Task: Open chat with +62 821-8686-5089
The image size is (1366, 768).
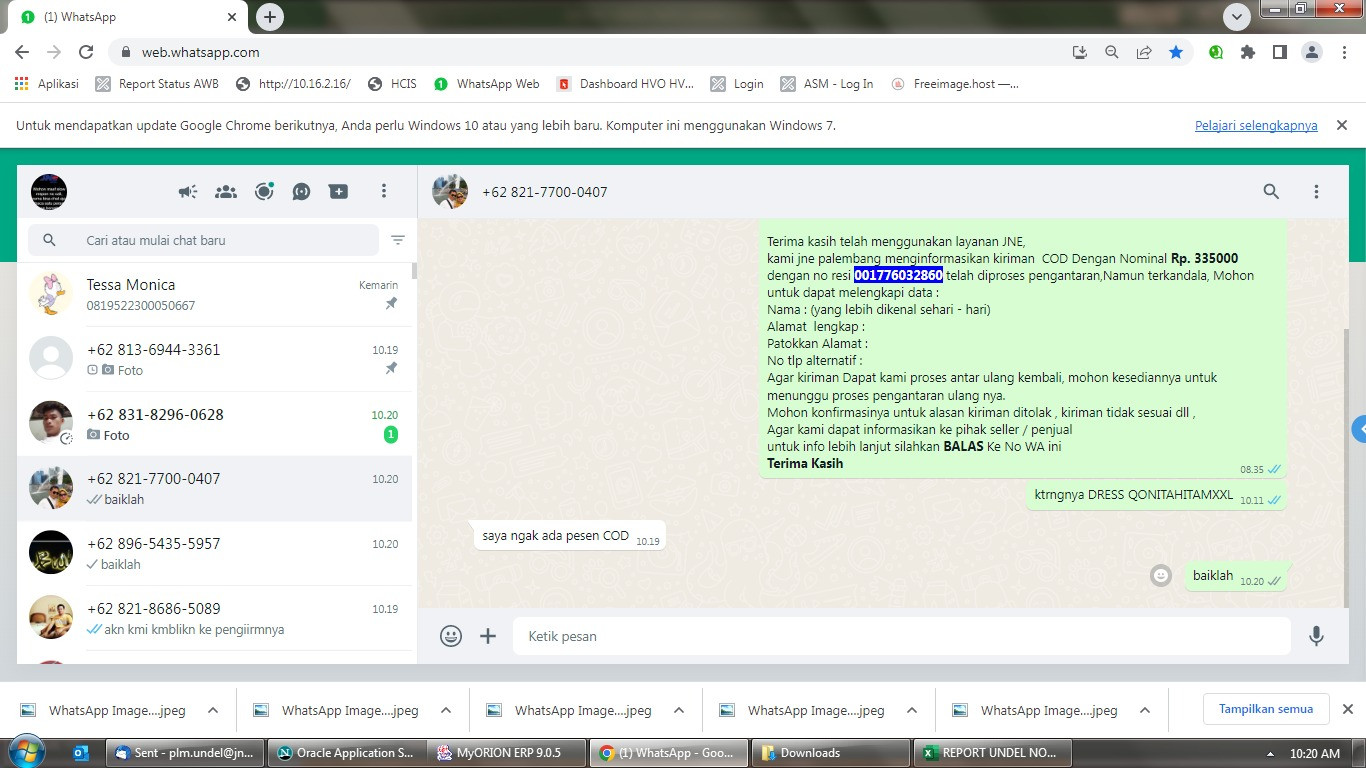Action: click(214, 618)
